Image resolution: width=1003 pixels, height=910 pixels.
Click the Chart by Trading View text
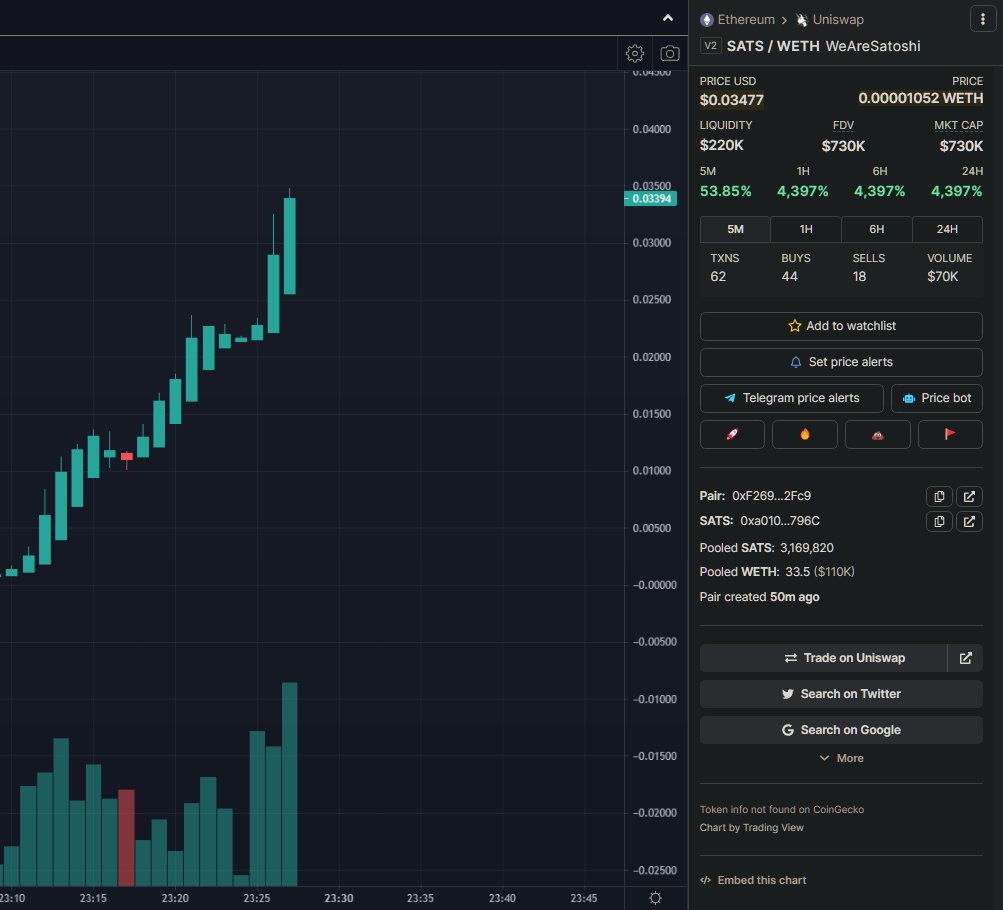tap(752, 828)
